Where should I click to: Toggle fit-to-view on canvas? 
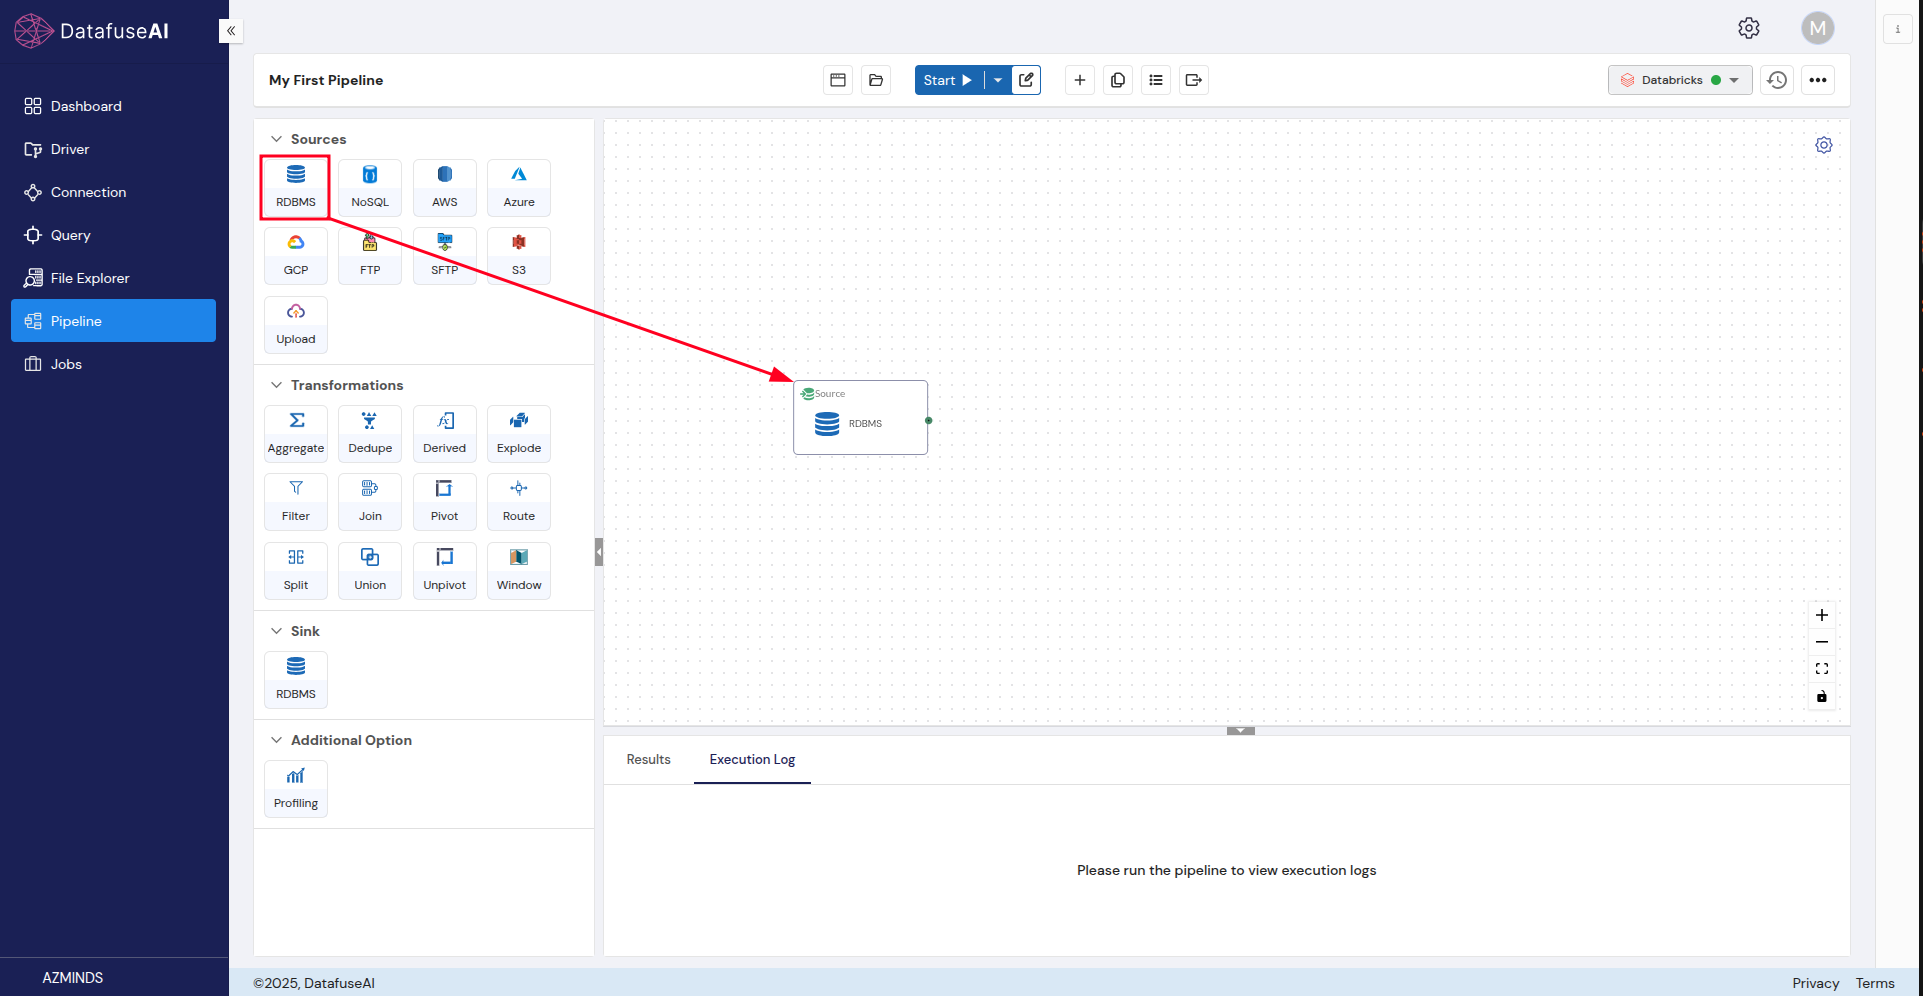pyautogui.click(x=1821, y=669)
